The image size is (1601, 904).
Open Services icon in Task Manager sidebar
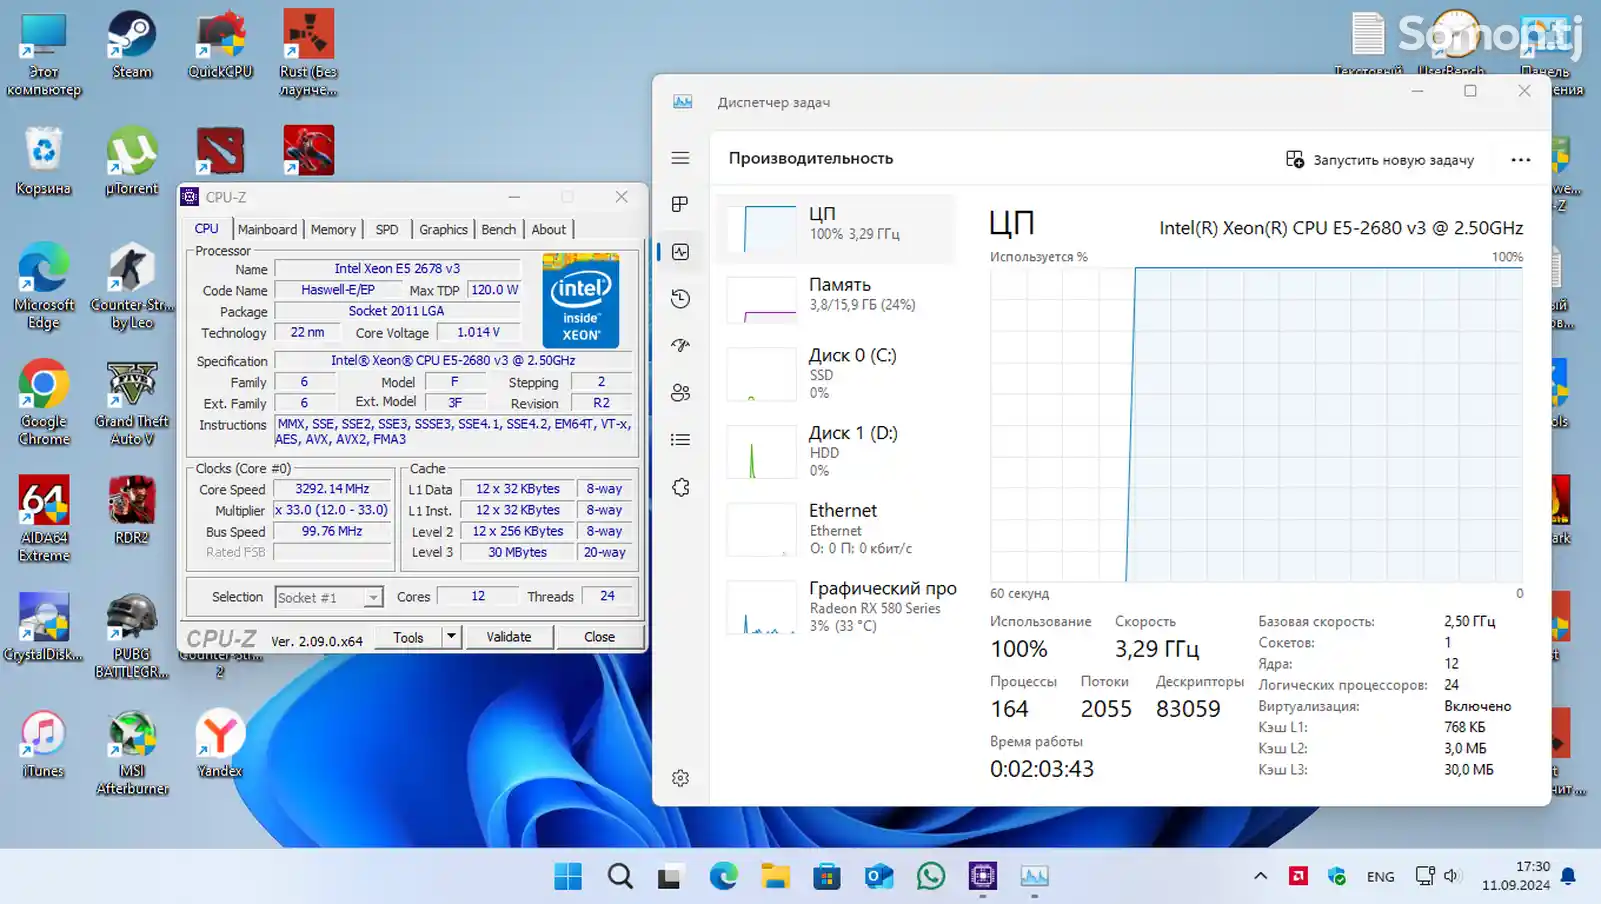(x=680, y=487)
